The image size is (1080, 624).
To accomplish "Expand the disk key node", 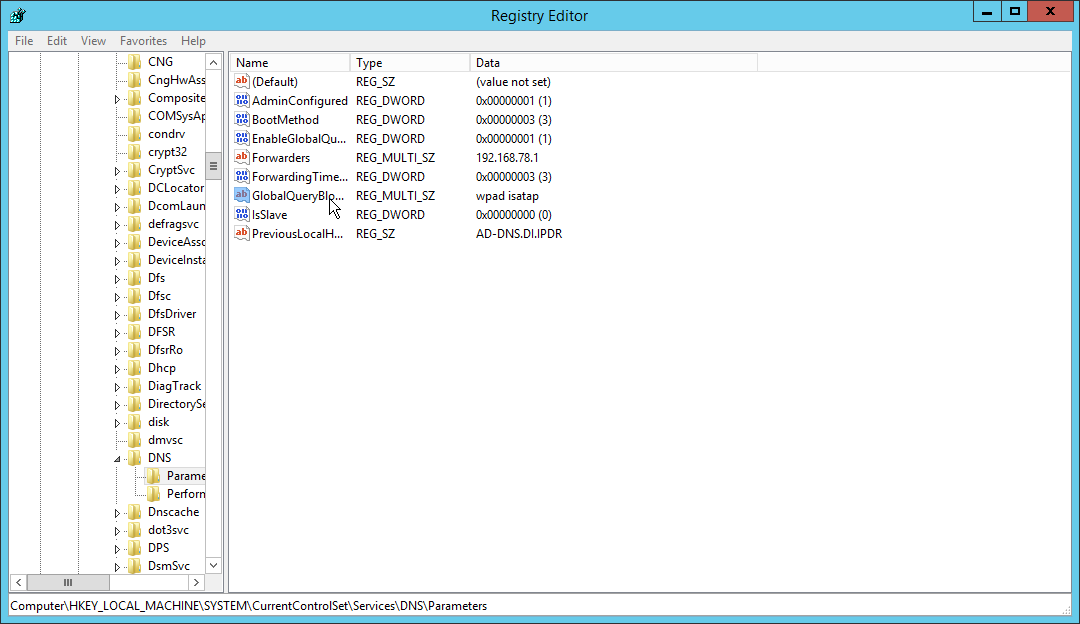I will tap(117, 422).
